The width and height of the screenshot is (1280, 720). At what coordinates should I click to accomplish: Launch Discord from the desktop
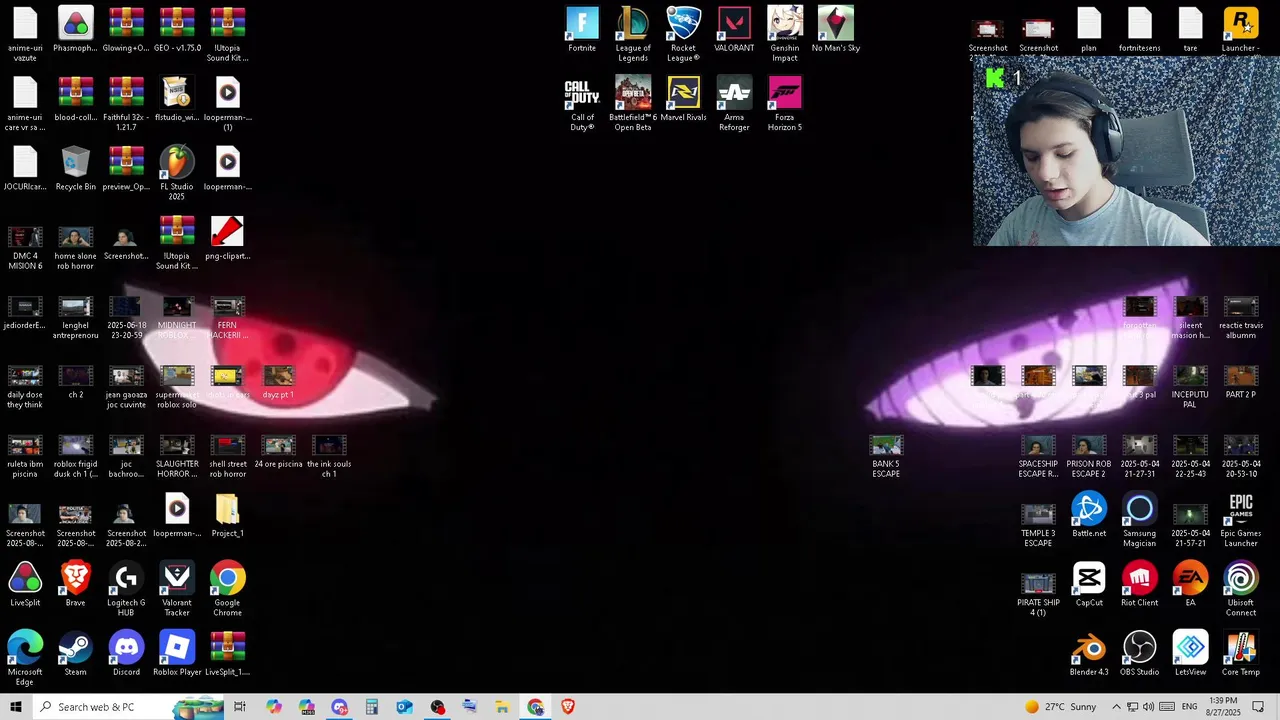coord(126,654)
